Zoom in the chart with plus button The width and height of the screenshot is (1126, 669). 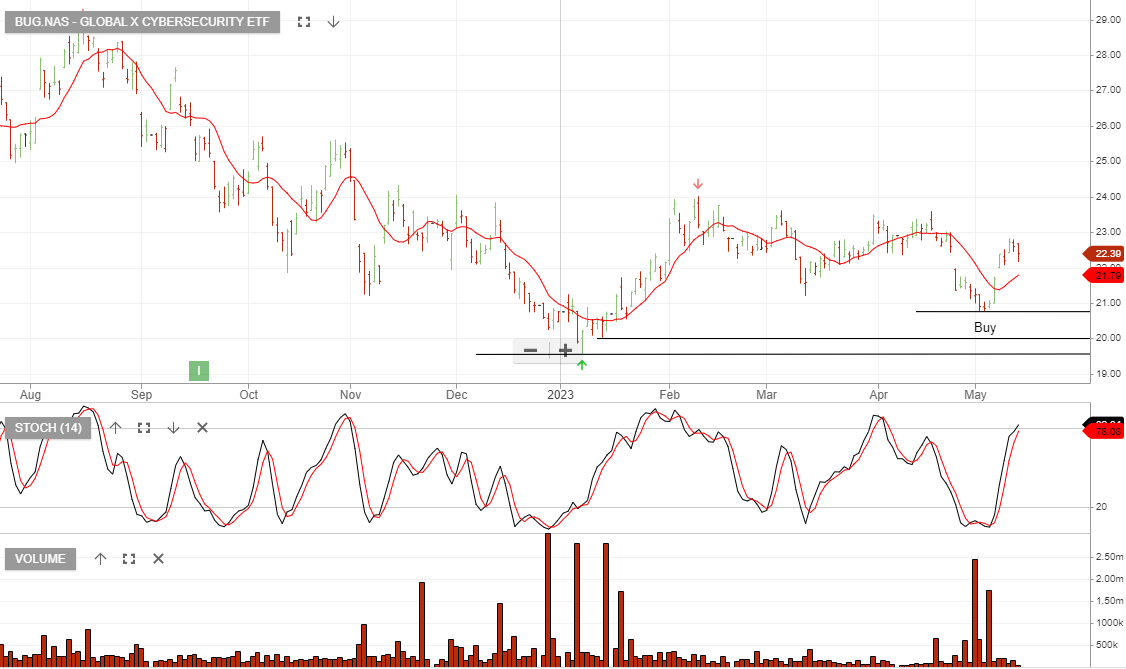(x=565, y=350)
